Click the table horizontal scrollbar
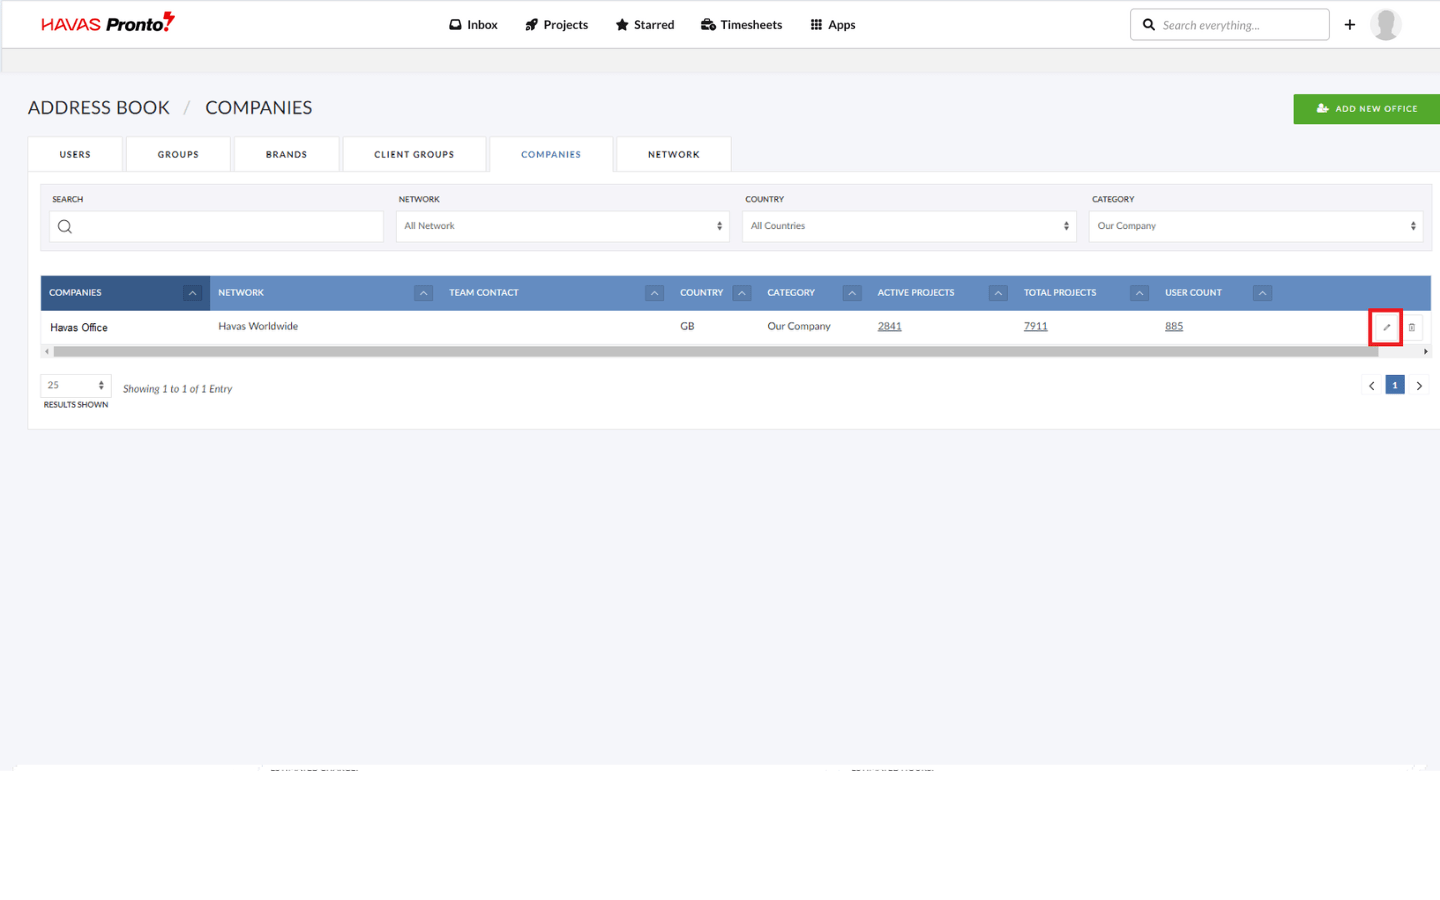Image resolution: width=1440 pixels, height=900 pixels. 716,352
